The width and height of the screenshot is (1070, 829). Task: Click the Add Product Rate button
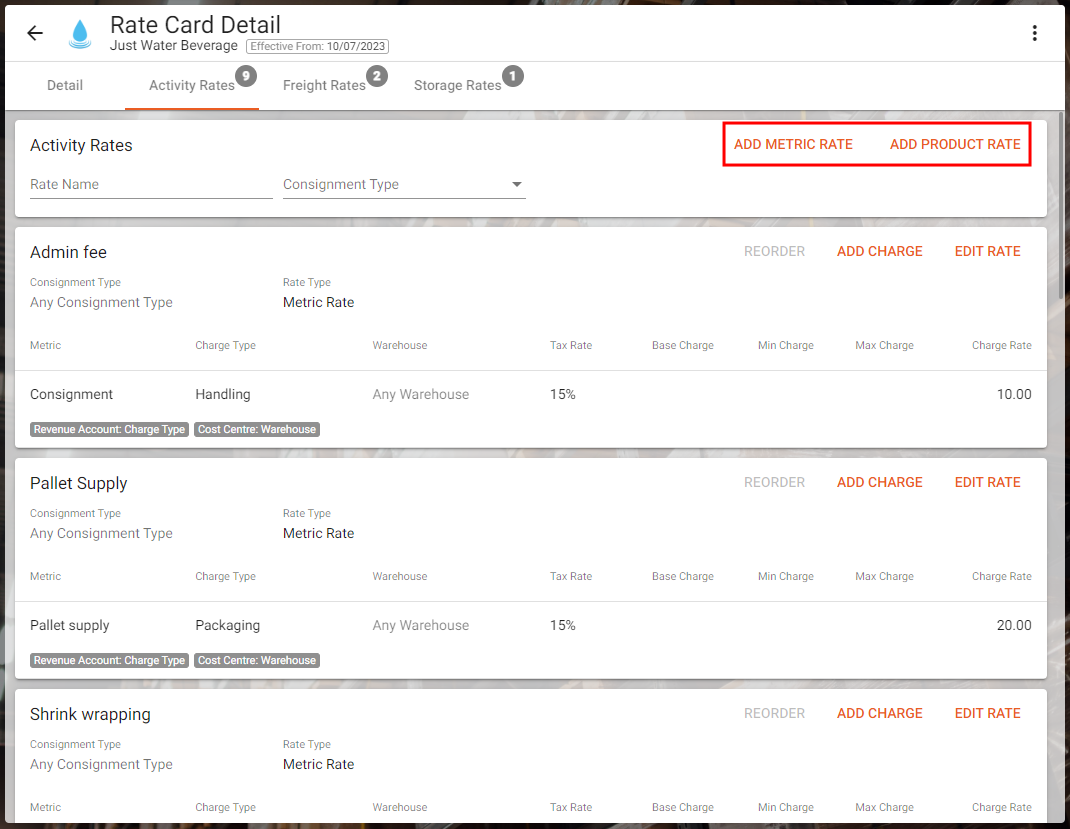click(955, 144)
